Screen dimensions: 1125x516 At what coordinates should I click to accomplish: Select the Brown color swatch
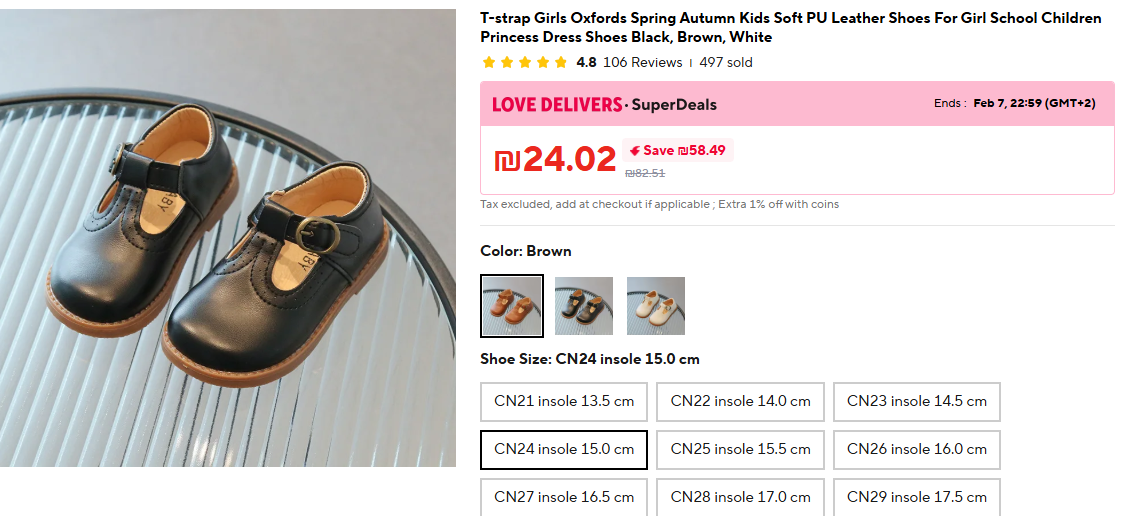click(512, 306)
